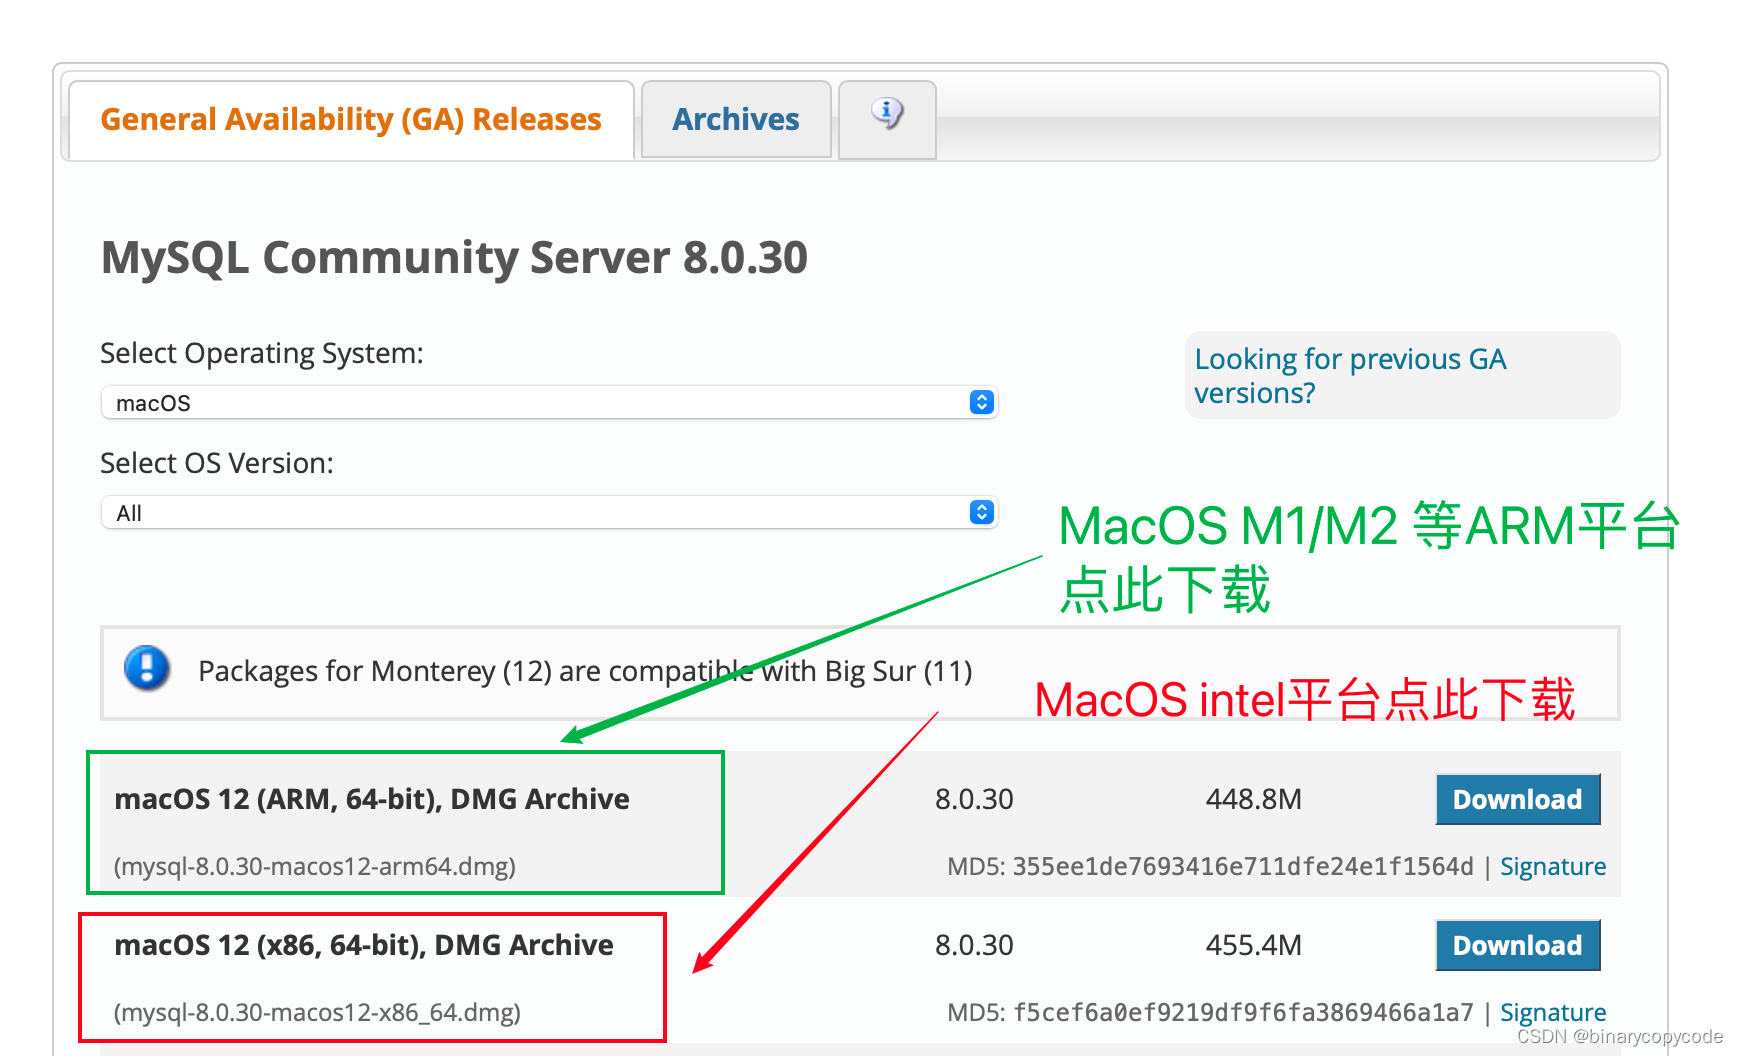Download the macOS 12 ARM 64-bit DMG Archive
Screen dimensions: 1738x1056
1517,799
